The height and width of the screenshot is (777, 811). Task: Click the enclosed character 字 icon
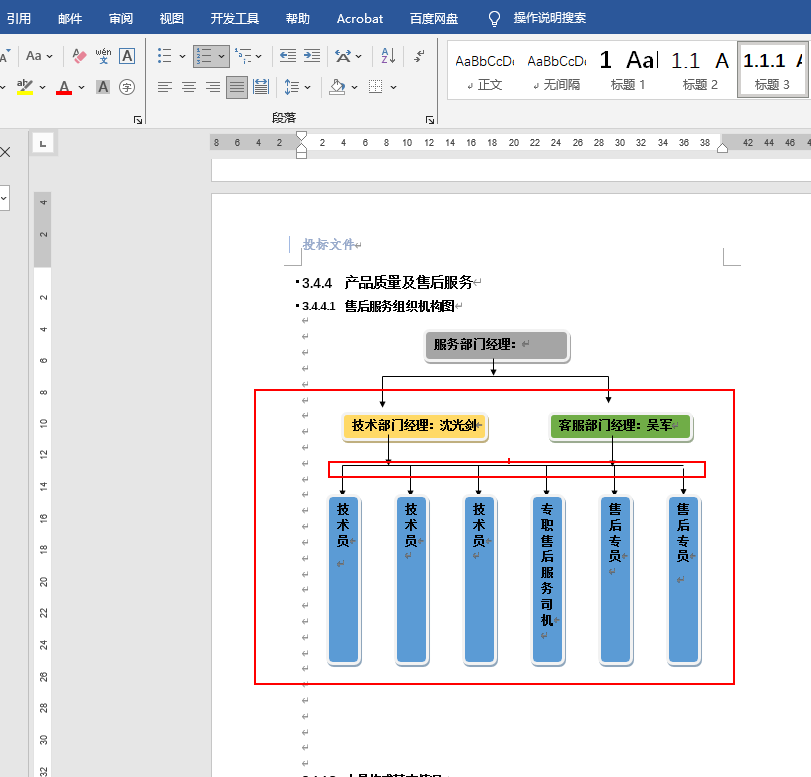click(127, 87)
